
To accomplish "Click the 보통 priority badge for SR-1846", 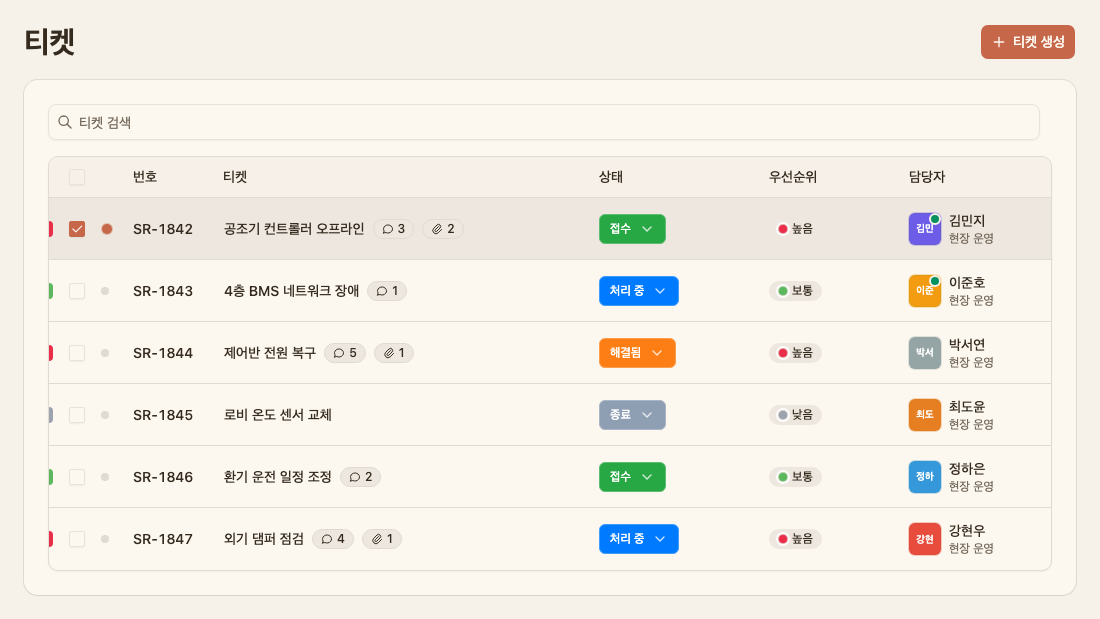I will tap(795, 477).
